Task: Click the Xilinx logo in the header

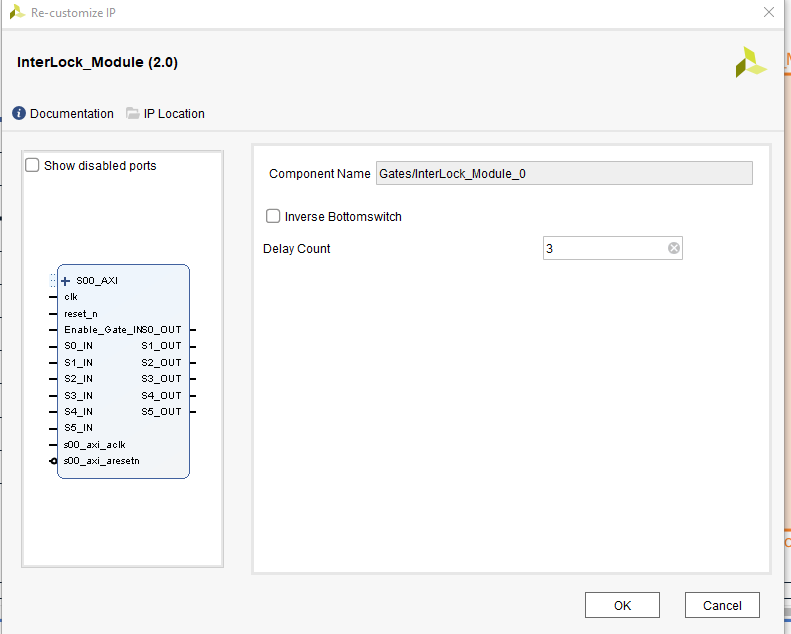Action: click(750, 62)
